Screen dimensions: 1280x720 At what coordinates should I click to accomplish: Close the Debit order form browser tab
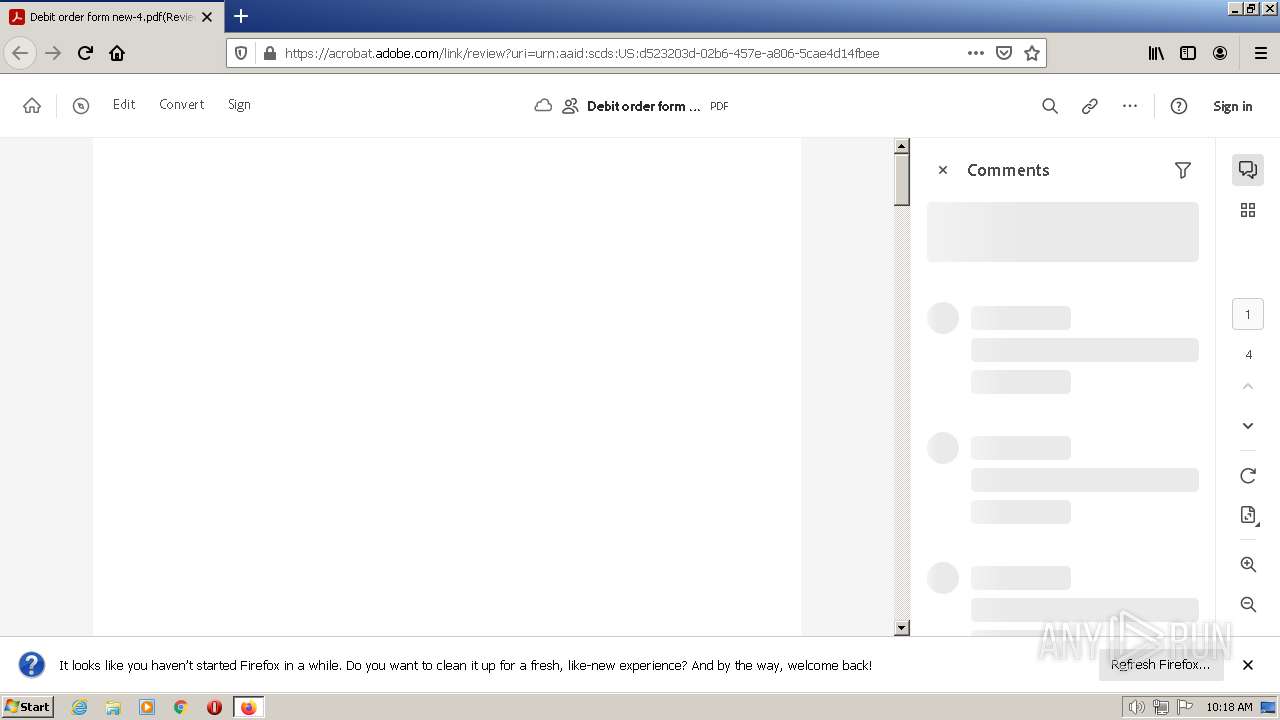pos(207,17)
